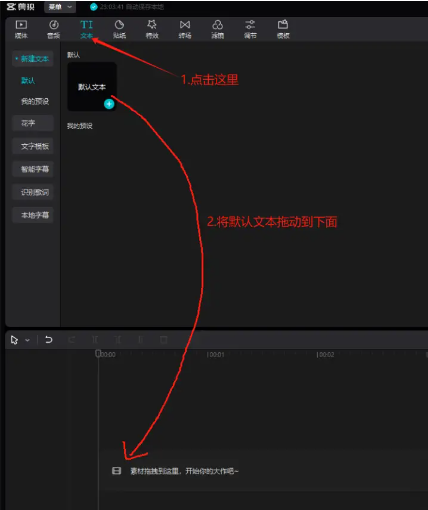Open the 转场 transitions icon
Image resolution: width=428 pixels, height=510 pixels.
(x=185, y=29)
